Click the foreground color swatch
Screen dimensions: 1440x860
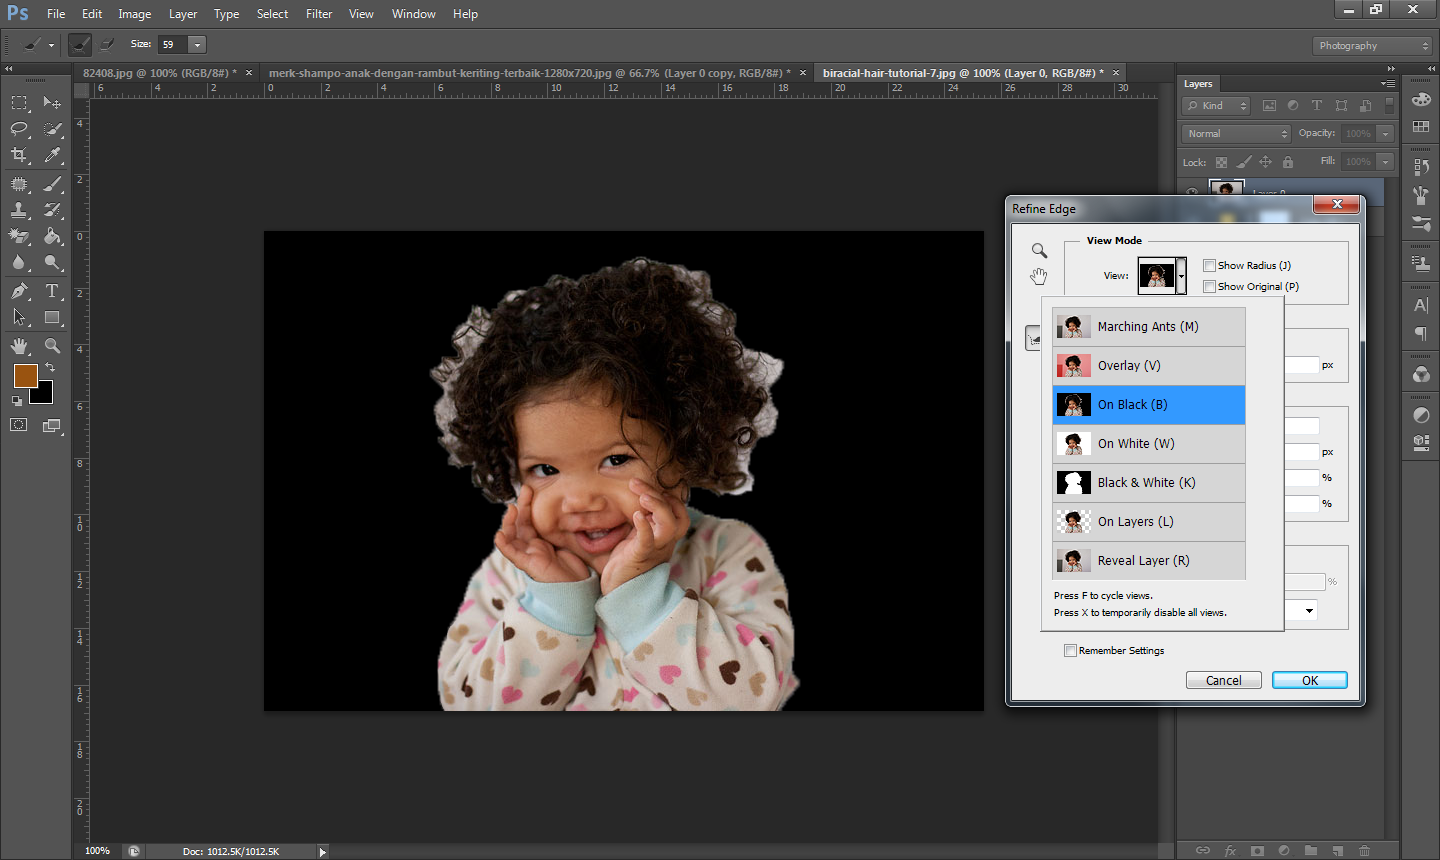tap(27, 375)
